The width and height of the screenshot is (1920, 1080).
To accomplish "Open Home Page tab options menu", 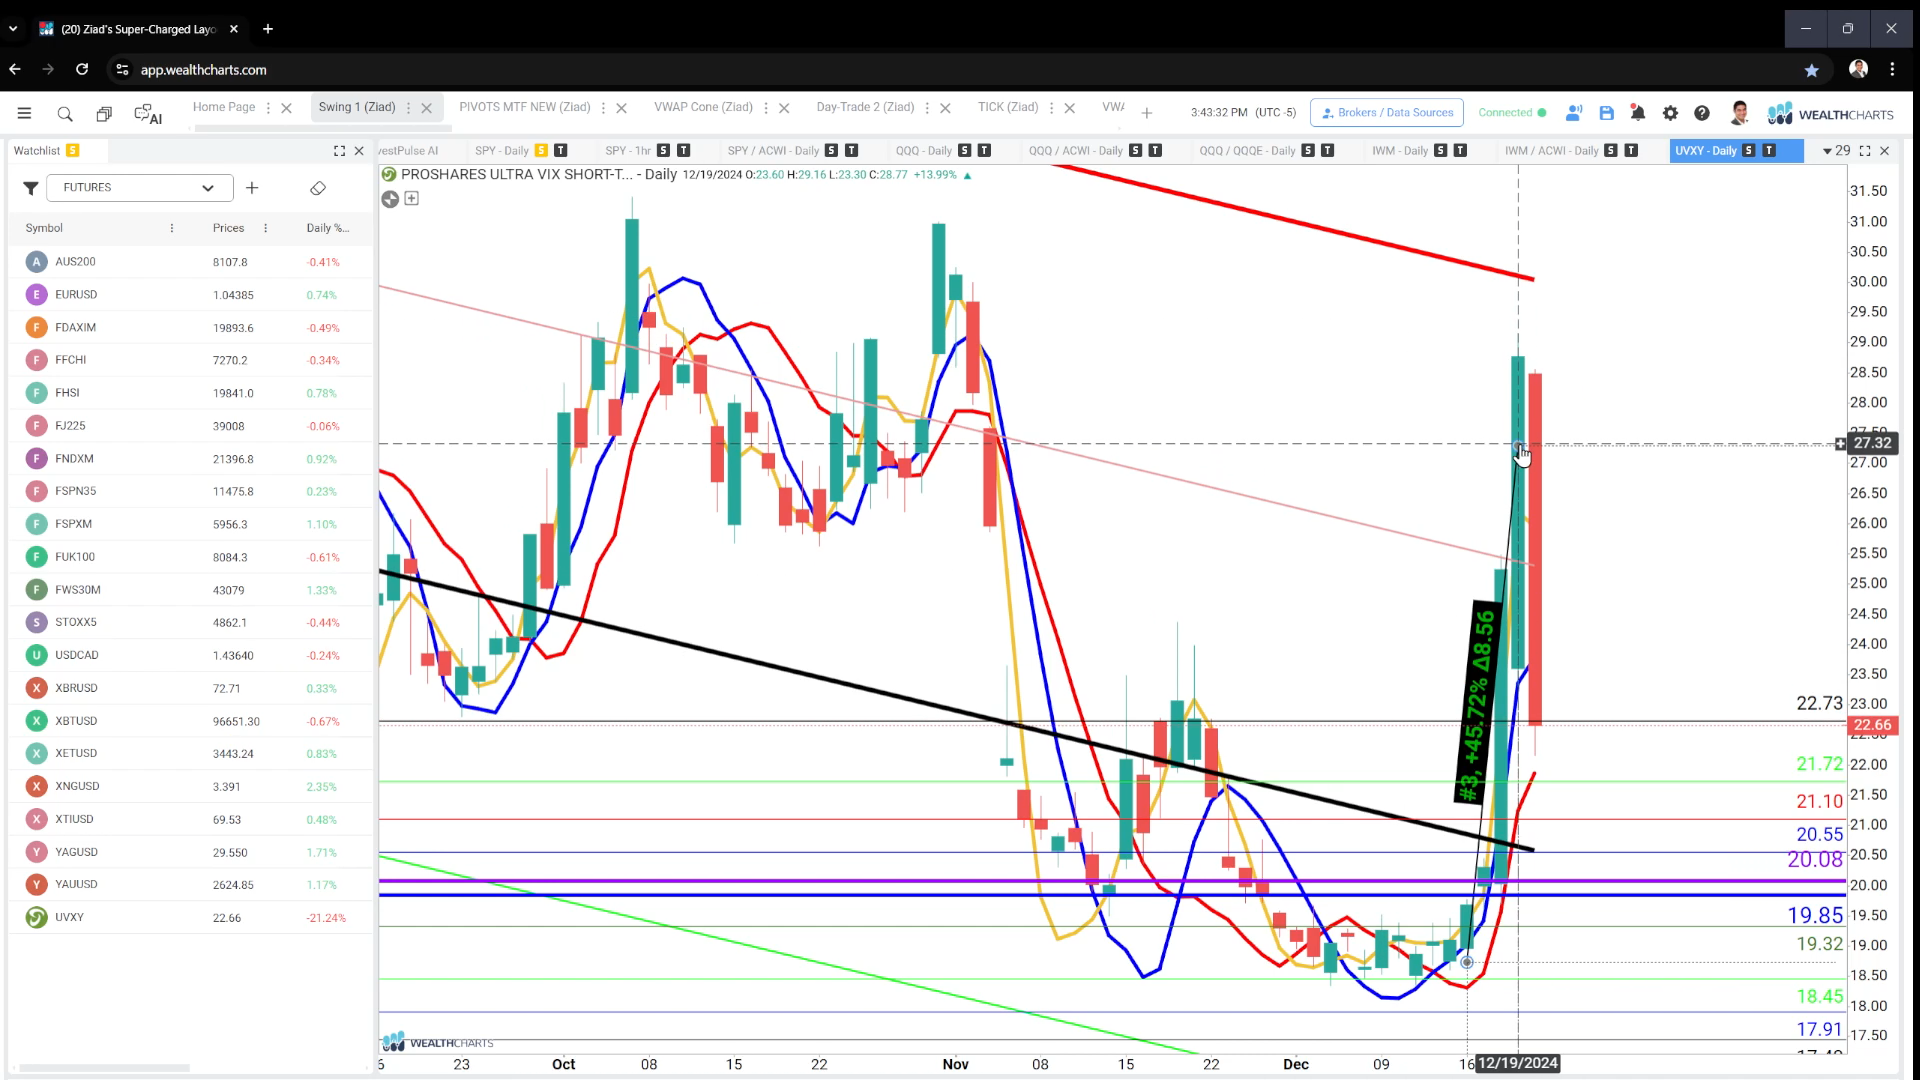I will pyautogui.click(x=268, y=108).
